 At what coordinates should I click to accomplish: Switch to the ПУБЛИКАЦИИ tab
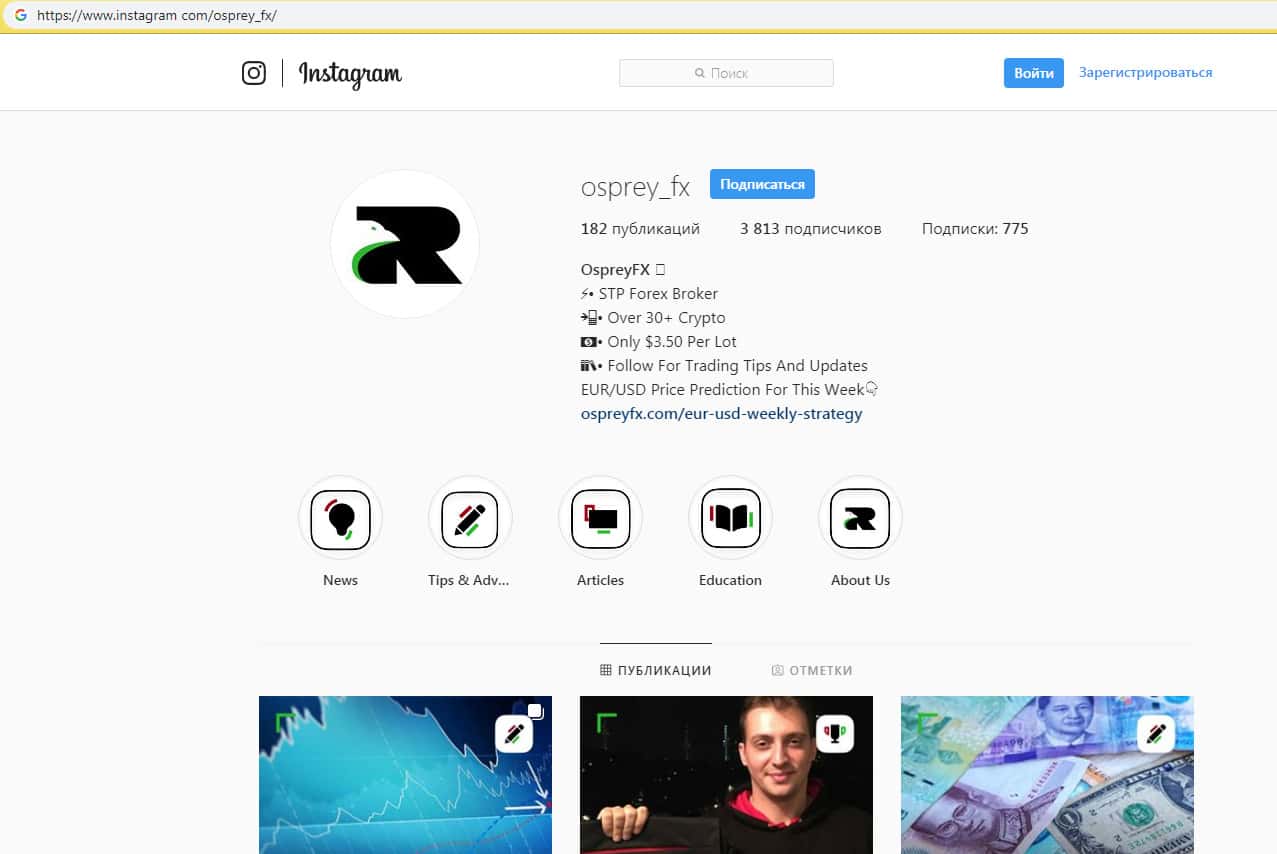pyautogui.click(x=656, y=670)
